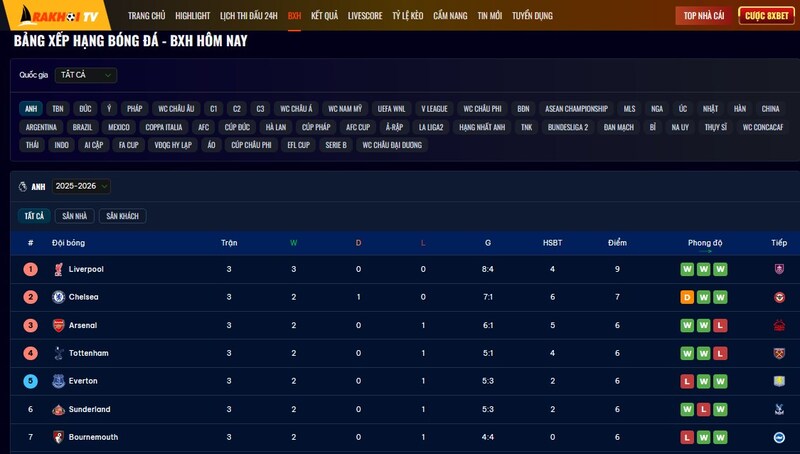Click the Rakhoi TV logo
The height and width of the screenshot is (454, 800).
pos(58,15)
